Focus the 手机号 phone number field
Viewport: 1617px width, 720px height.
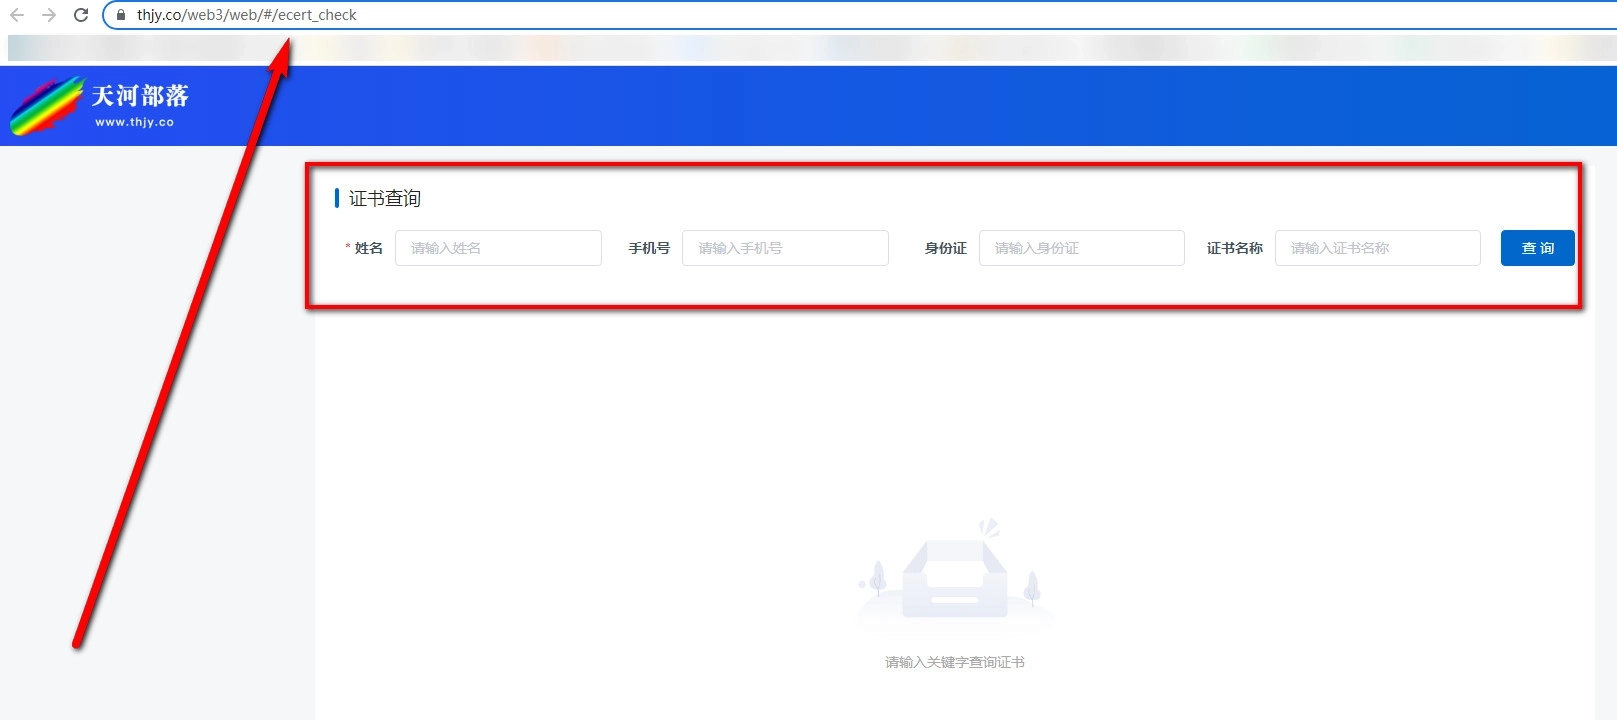(x=785, y=248)
